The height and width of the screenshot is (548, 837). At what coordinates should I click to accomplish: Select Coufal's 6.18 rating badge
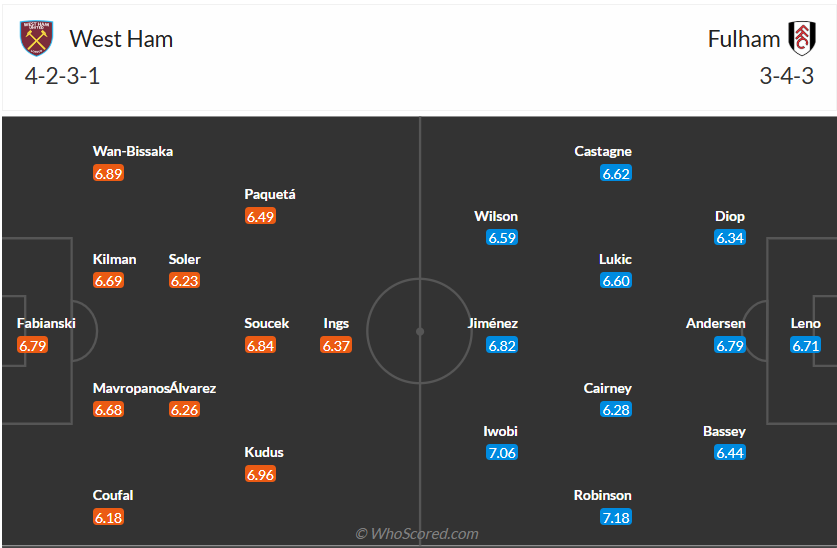coord(108,517)
